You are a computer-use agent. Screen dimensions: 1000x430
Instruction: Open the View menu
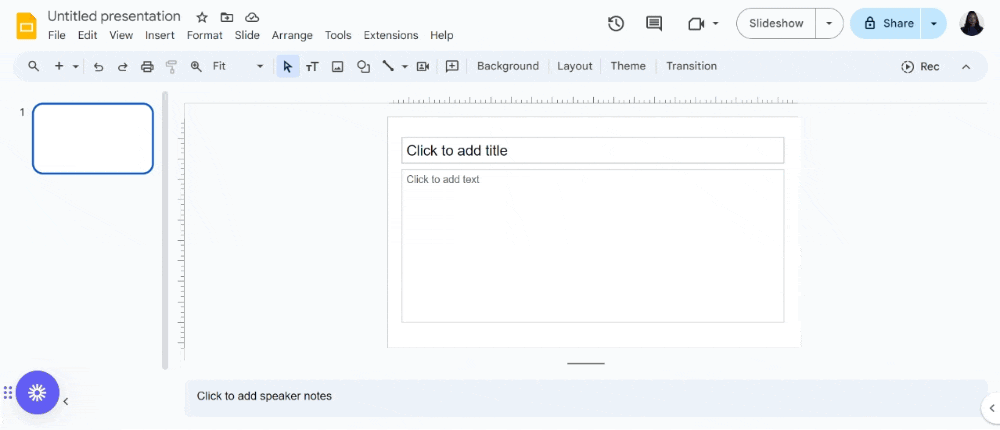121,35
